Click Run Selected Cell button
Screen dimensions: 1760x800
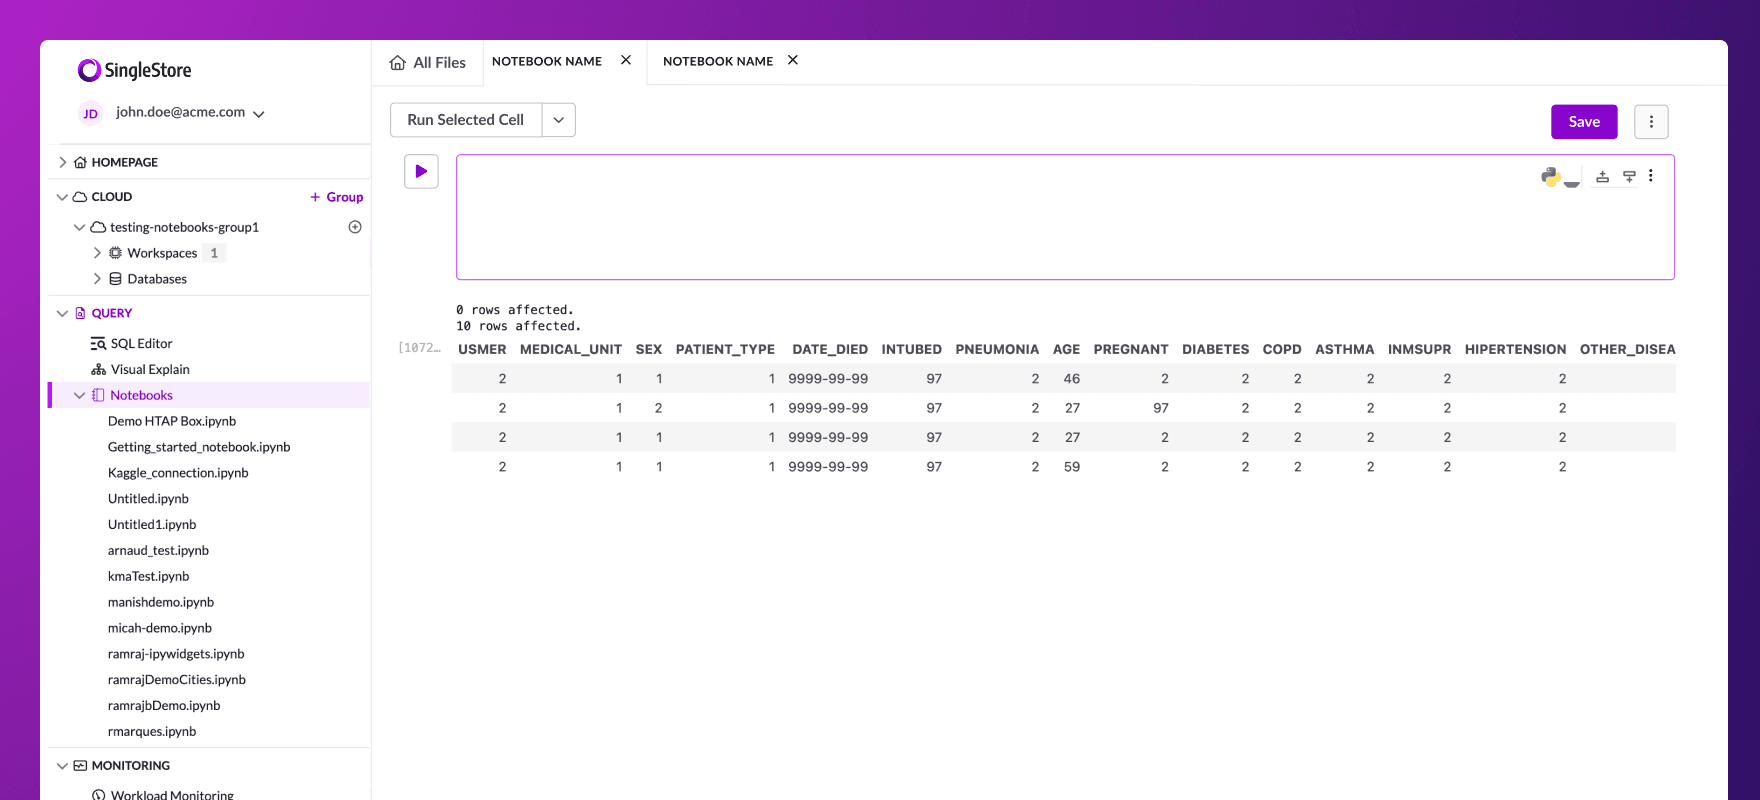pos(466,120)
